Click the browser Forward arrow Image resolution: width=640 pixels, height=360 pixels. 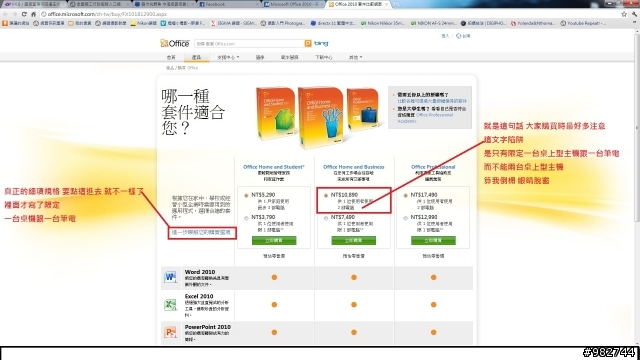(x=15, y=14)
